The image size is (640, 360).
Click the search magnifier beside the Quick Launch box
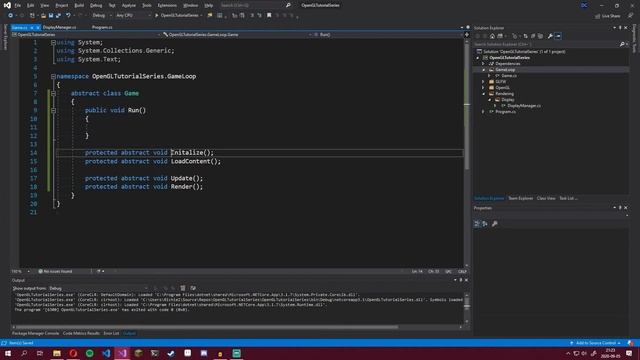[288, 5]
